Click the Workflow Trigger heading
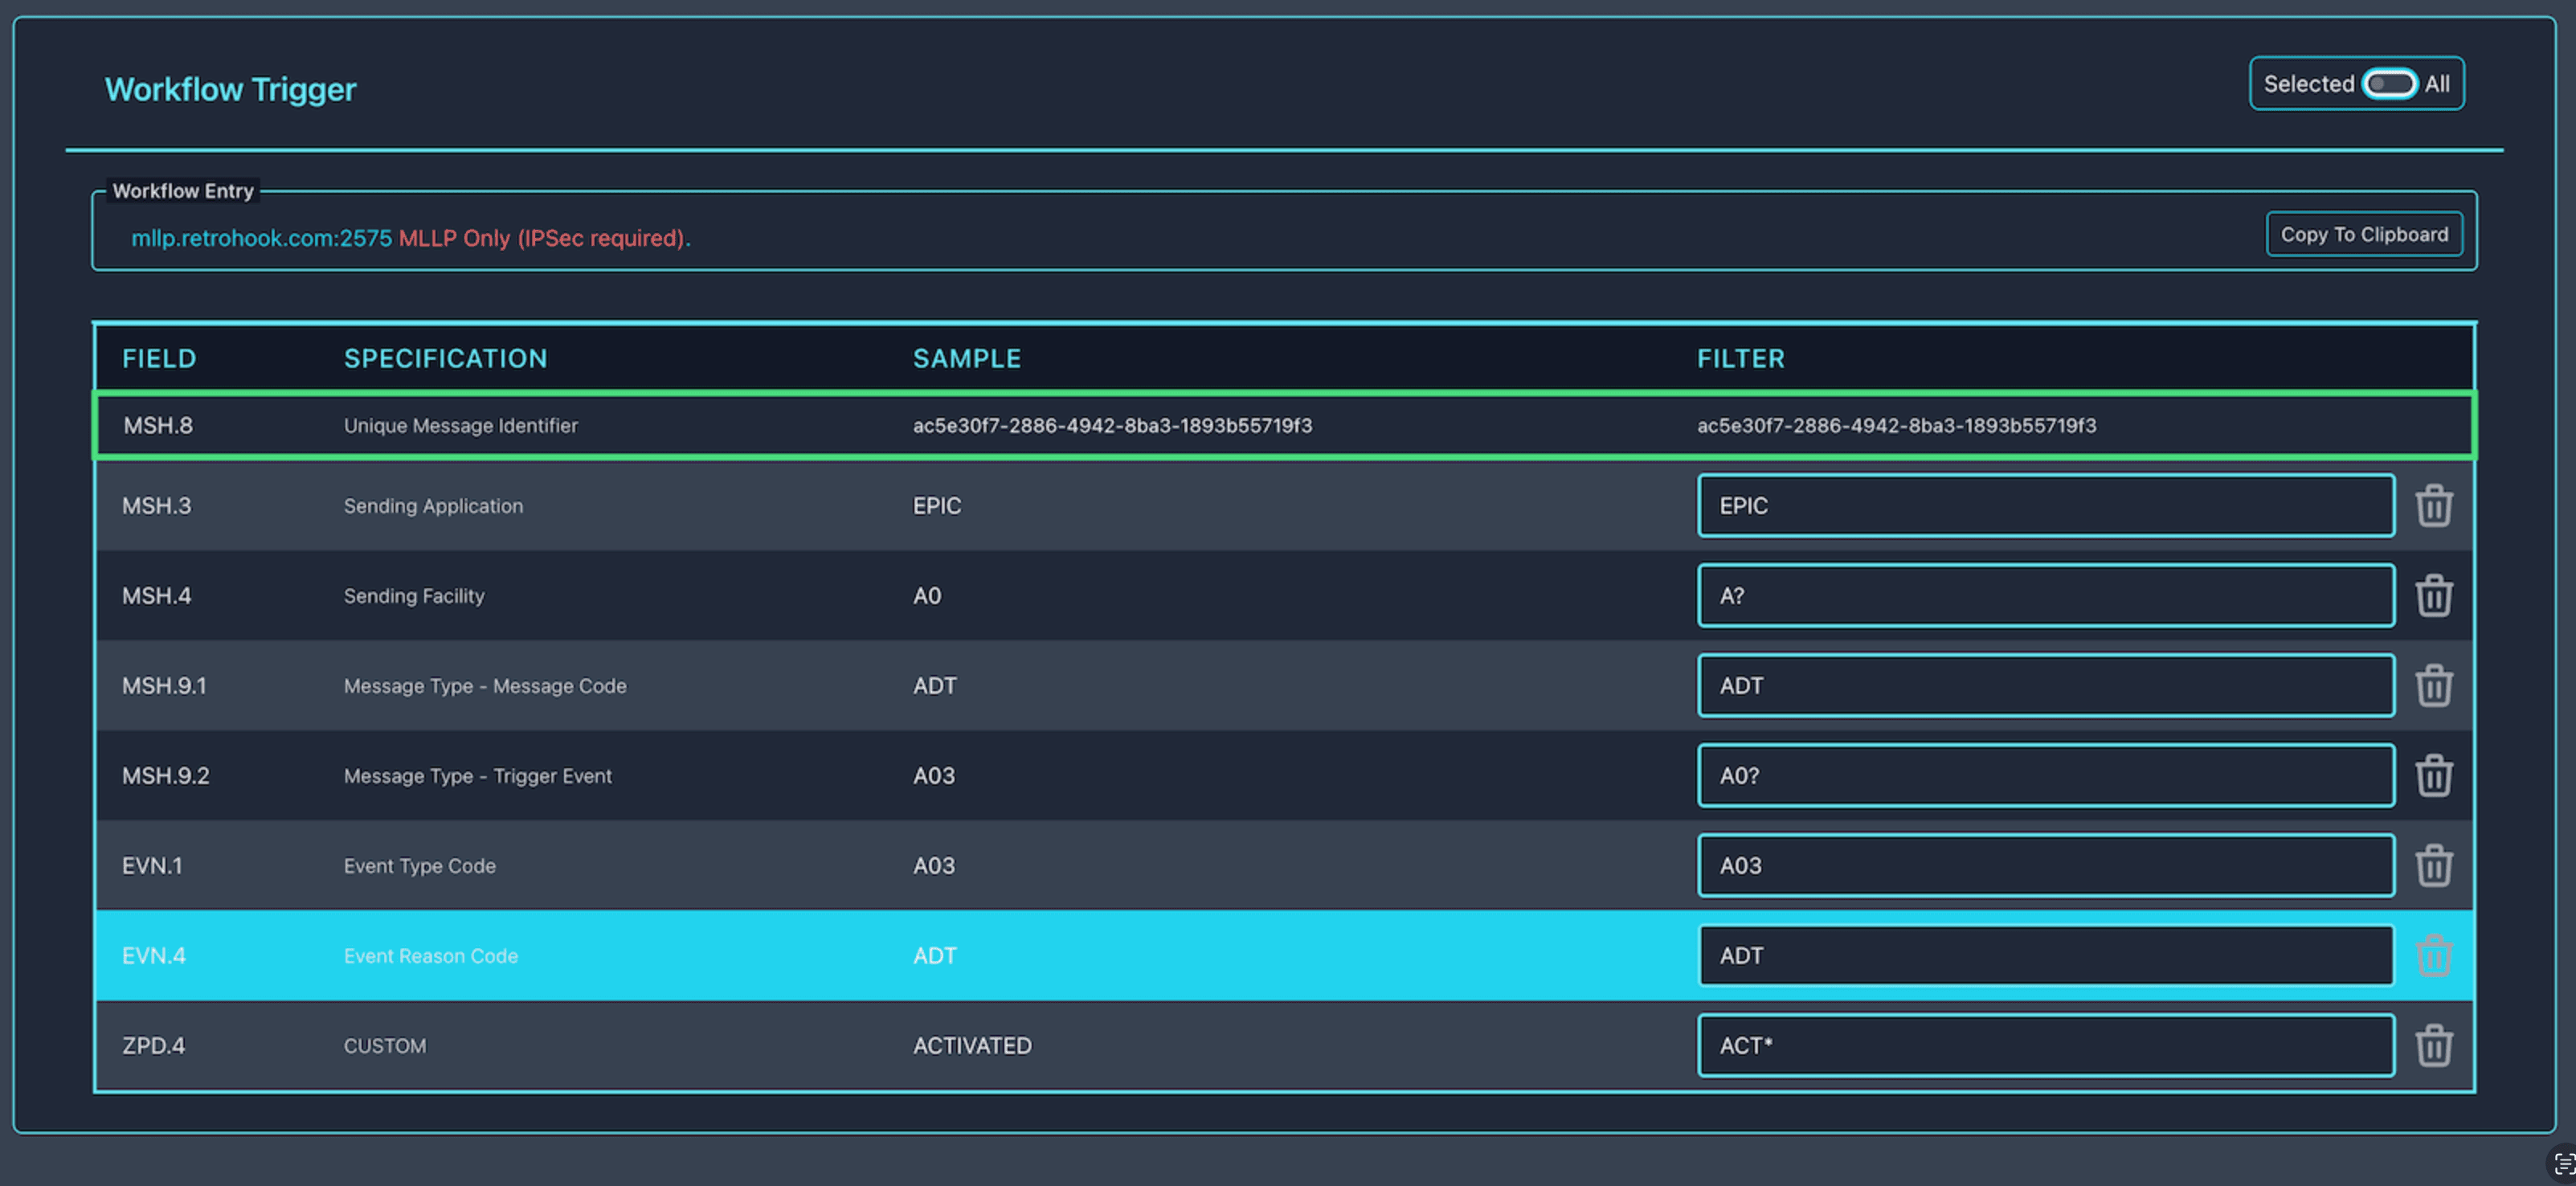Screen dimensions: 2576x1186 230,90
